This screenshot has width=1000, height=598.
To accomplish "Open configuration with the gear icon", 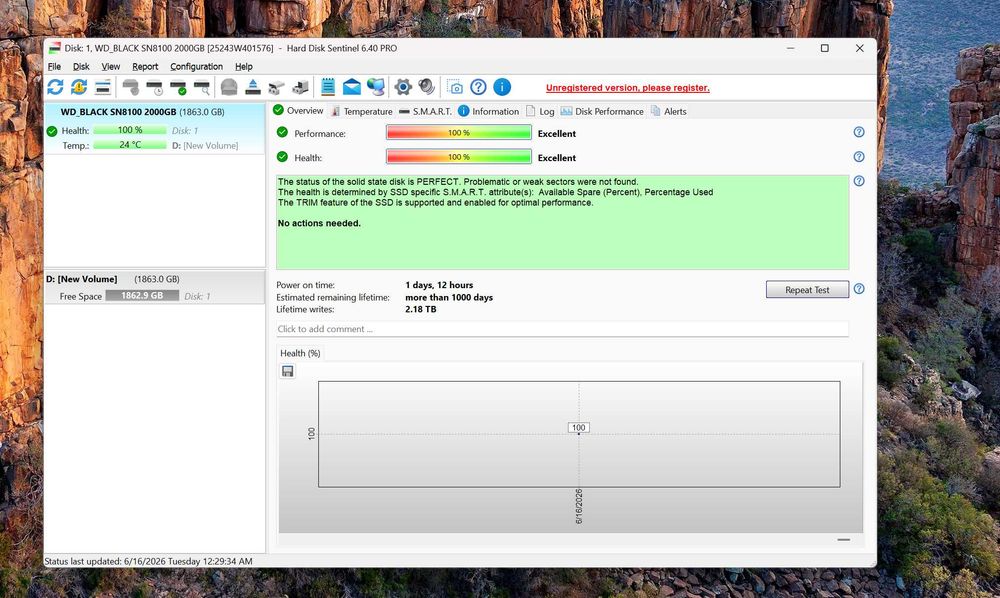I will [403, 87].
